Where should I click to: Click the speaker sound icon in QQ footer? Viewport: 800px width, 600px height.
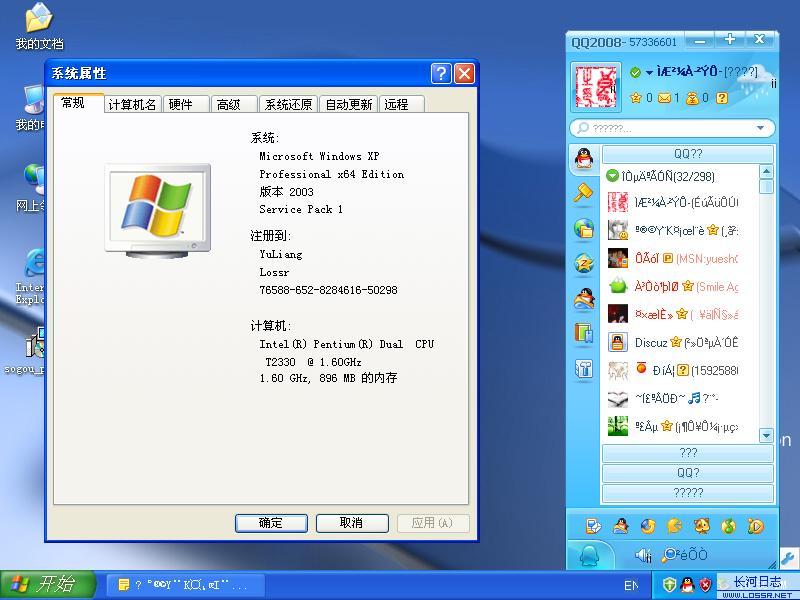(643, 555)
